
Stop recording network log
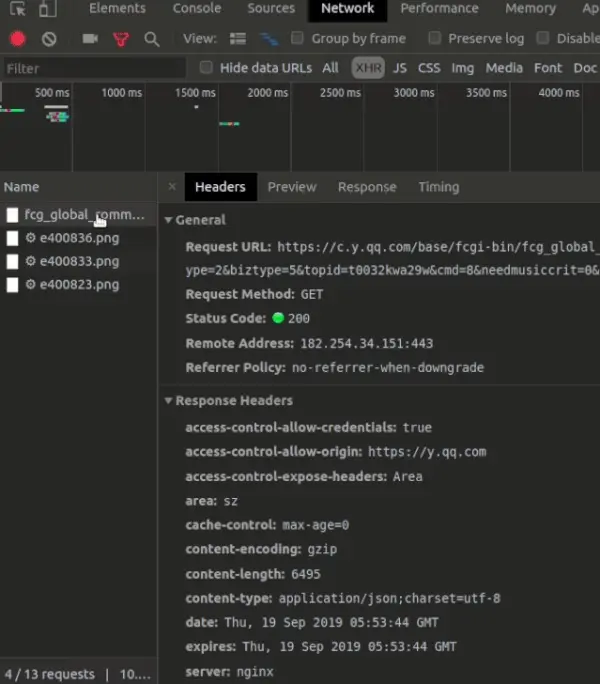tap(17, 39)
